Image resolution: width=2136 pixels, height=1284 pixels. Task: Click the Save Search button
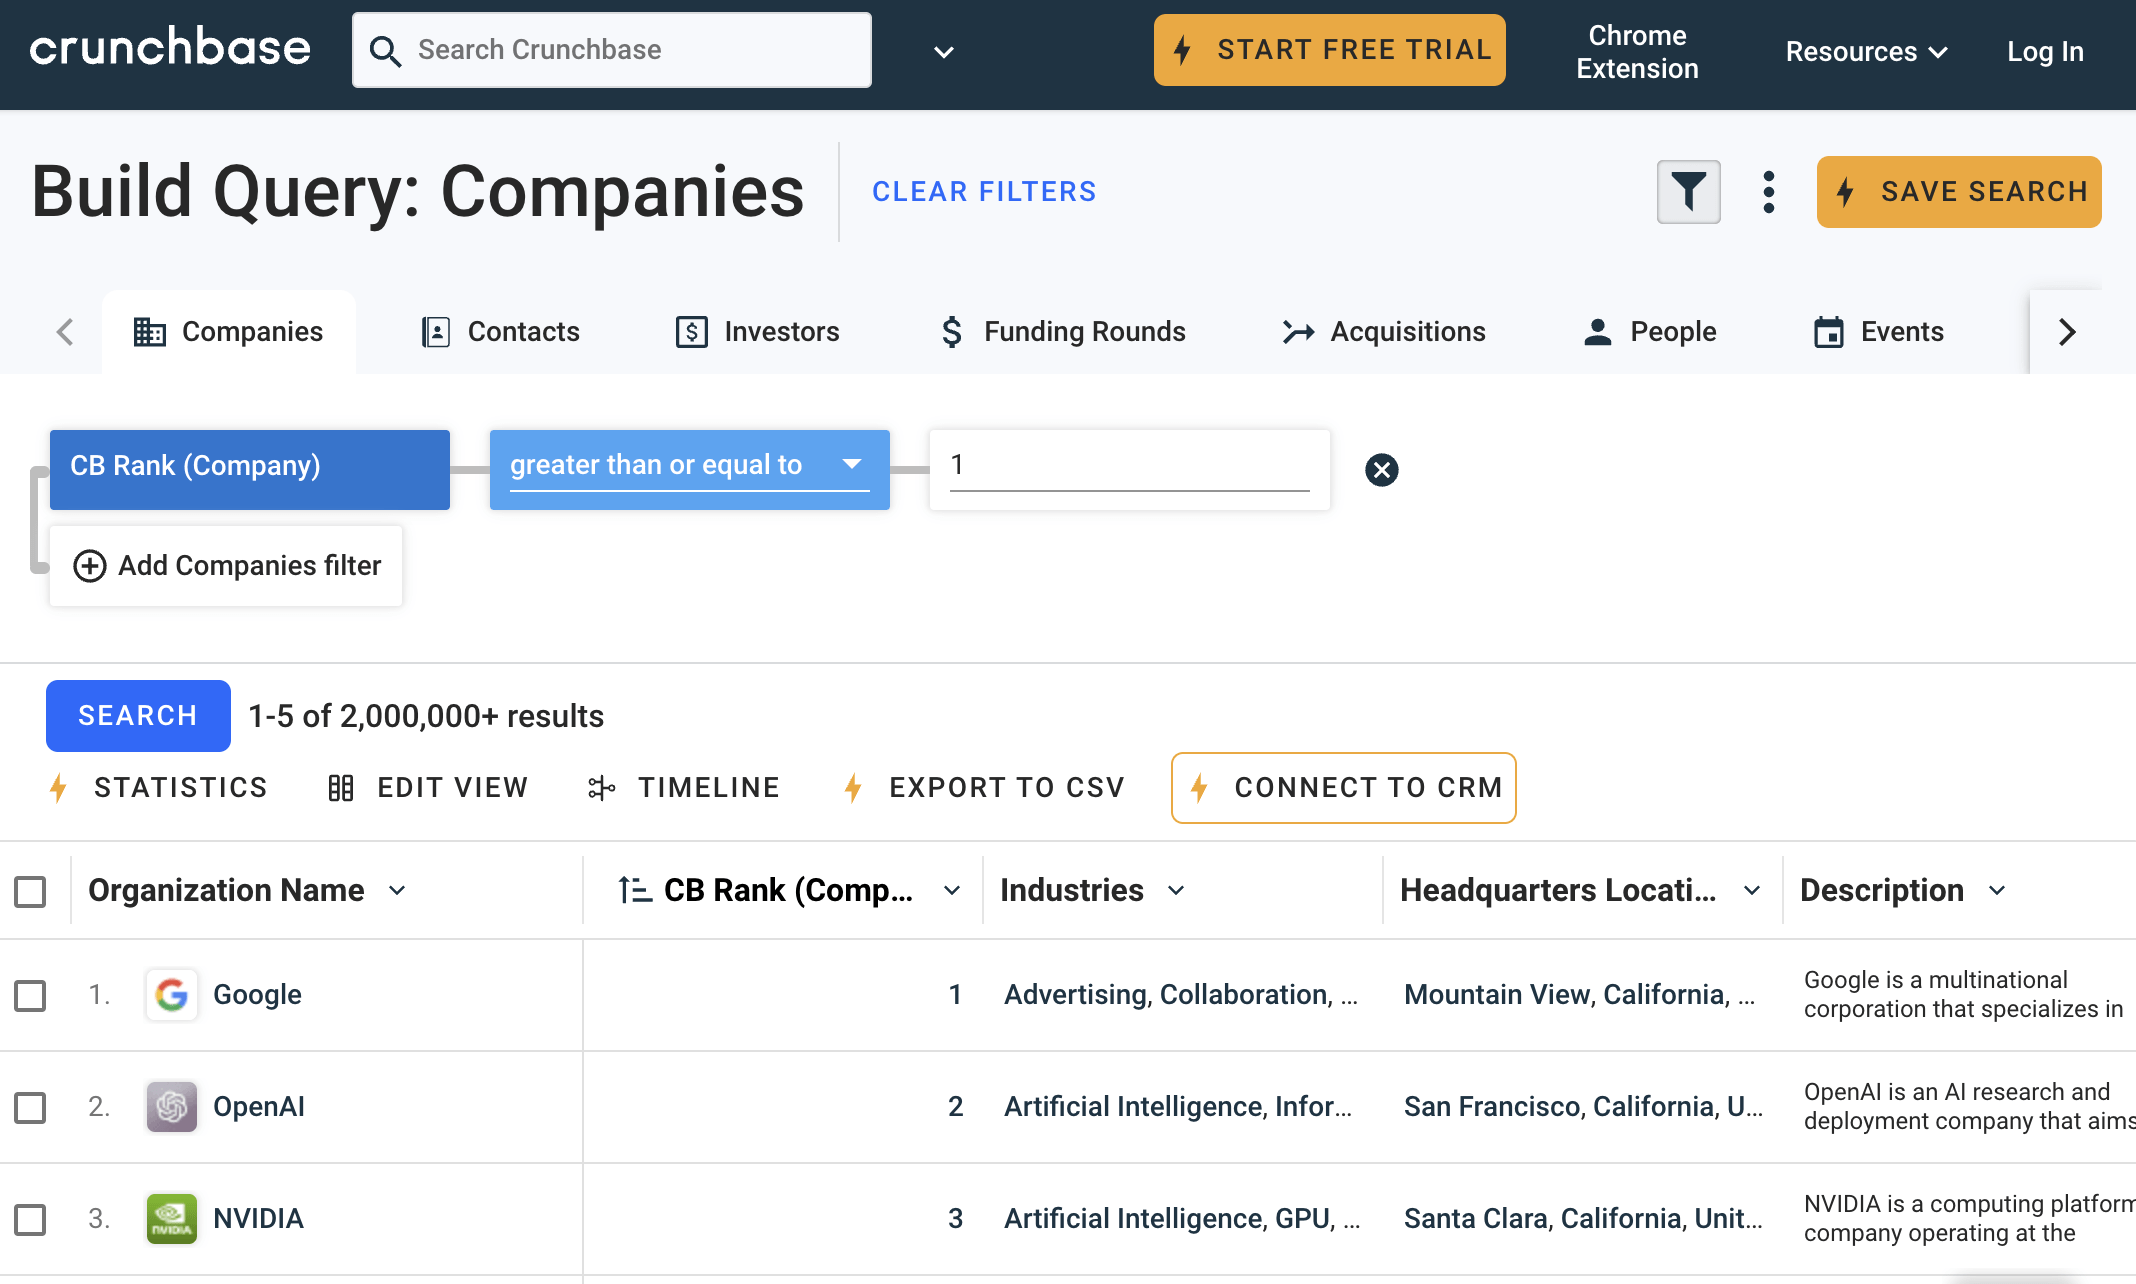[1962, 192]
